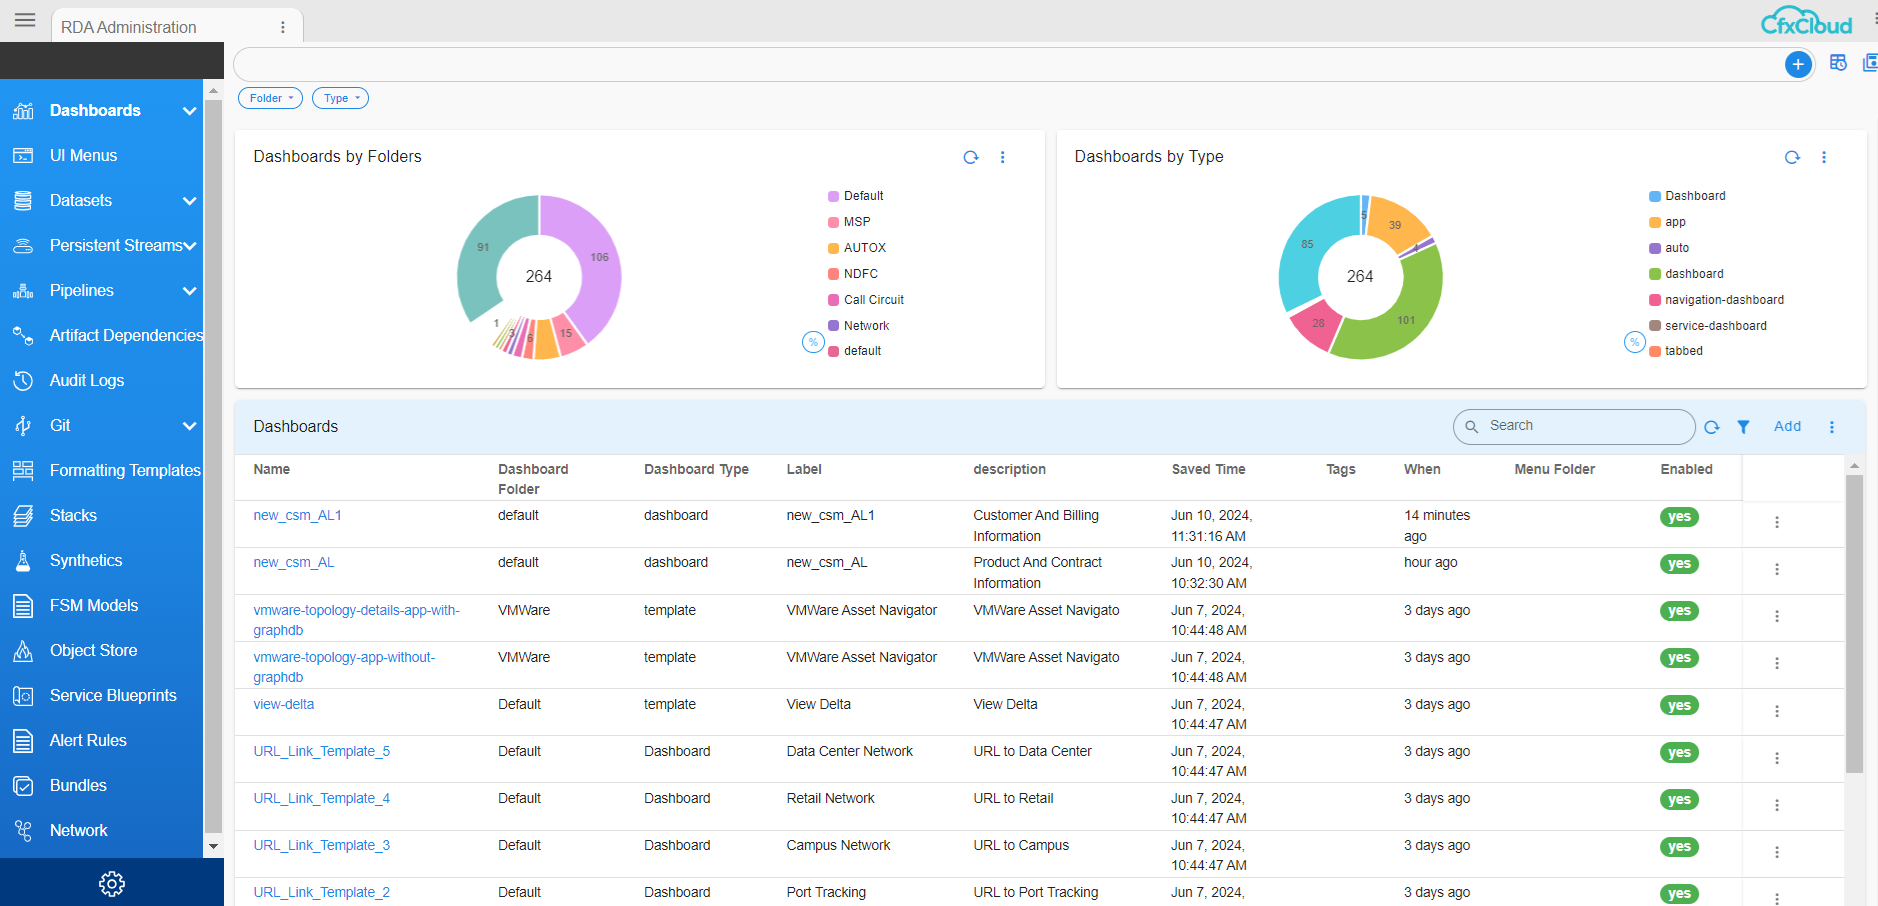Refresh the Dashboards by Folders chart
Viewport: 1878px width, 906px height.
tap(970, 157)
